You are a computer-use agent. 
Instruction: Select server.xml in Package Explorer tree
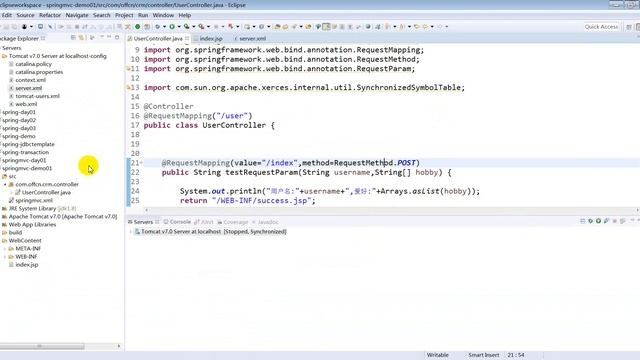click(29, 88)
